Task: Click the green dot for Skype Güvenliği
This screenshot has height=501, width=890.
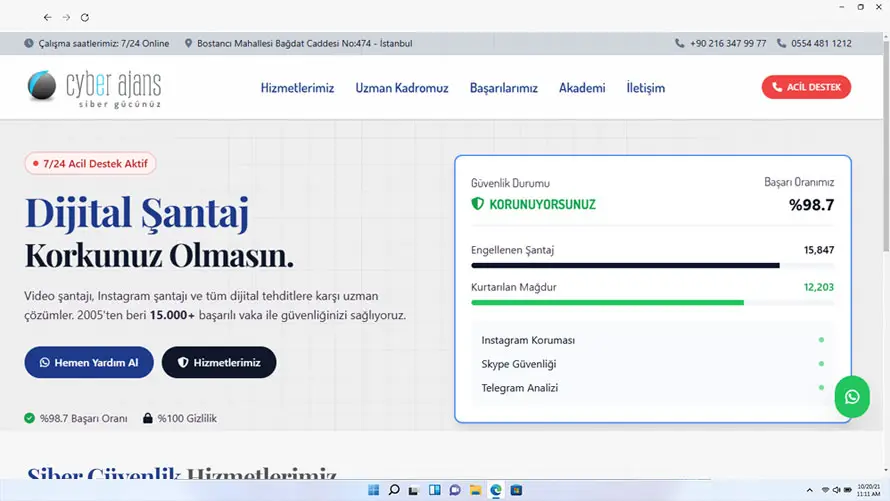Action: tap(821, 364)
